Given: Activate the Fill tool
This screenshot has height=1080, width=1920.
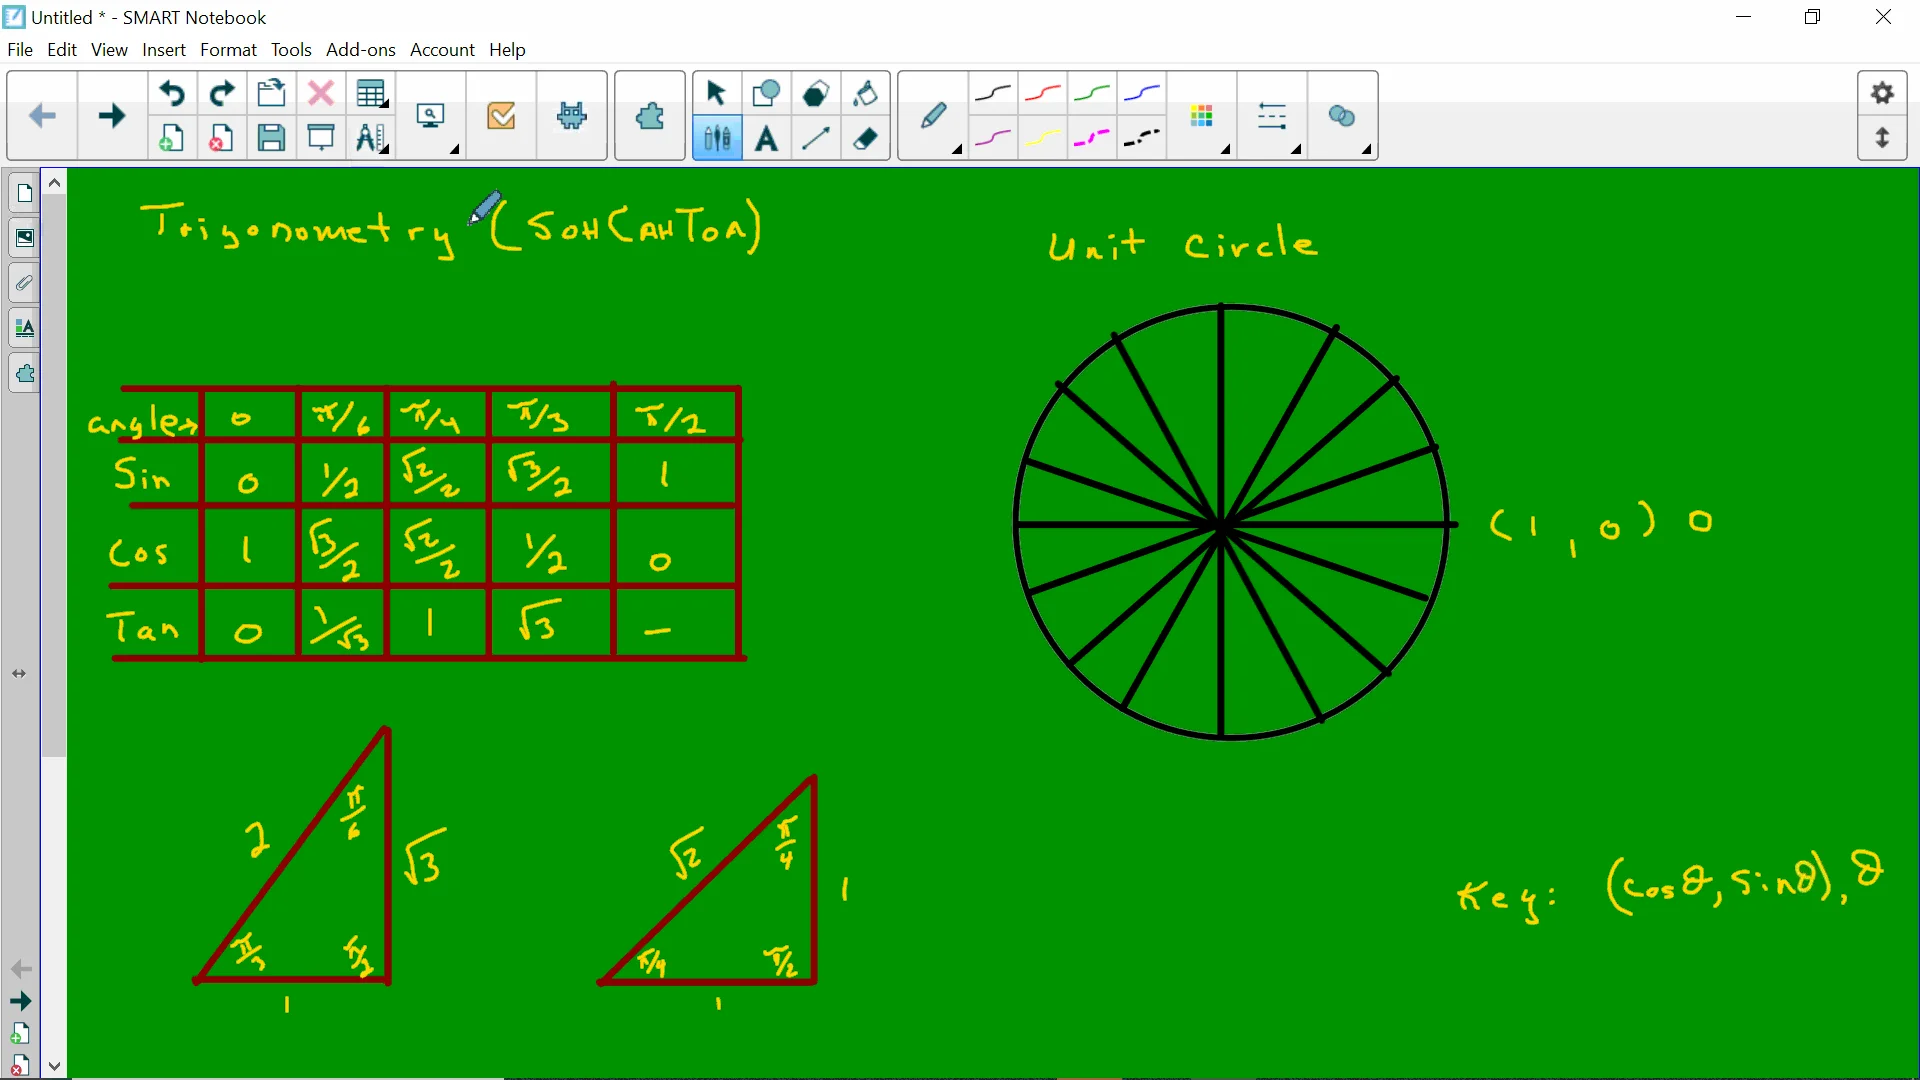Looking at the screenshot, I should (866, 93).
